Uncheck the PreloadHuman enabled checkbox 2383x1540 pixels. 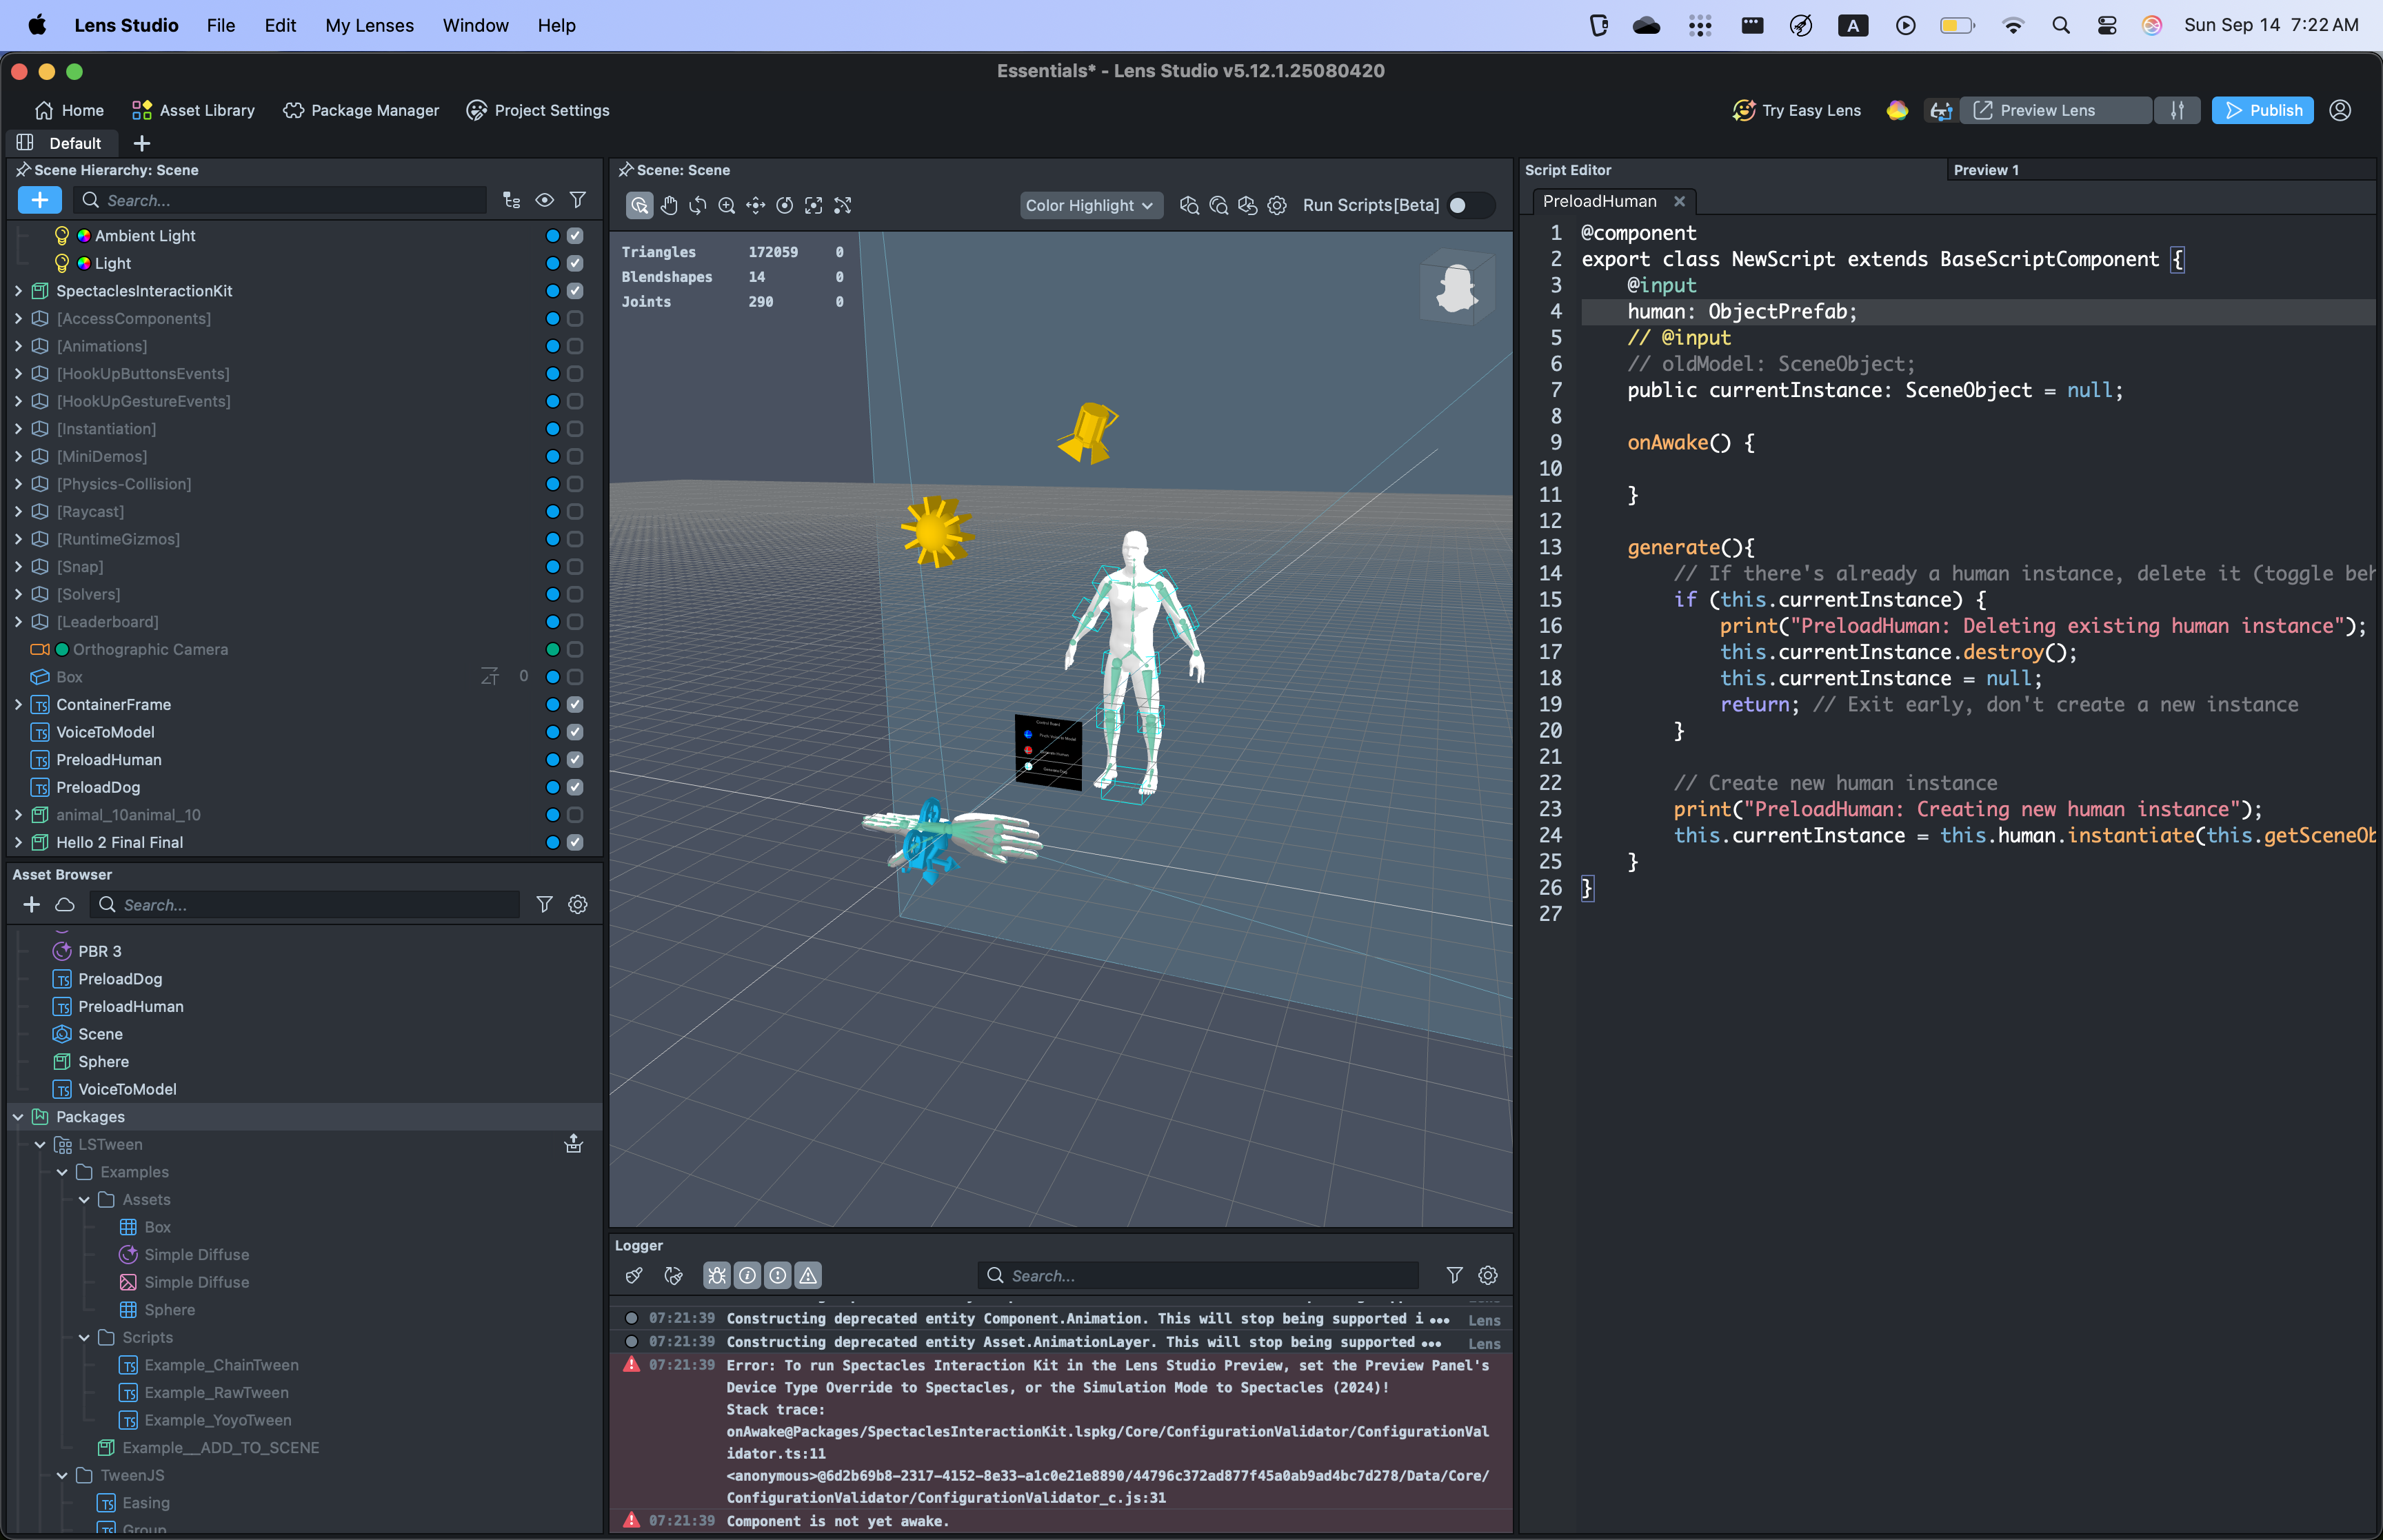click(575, 760)
